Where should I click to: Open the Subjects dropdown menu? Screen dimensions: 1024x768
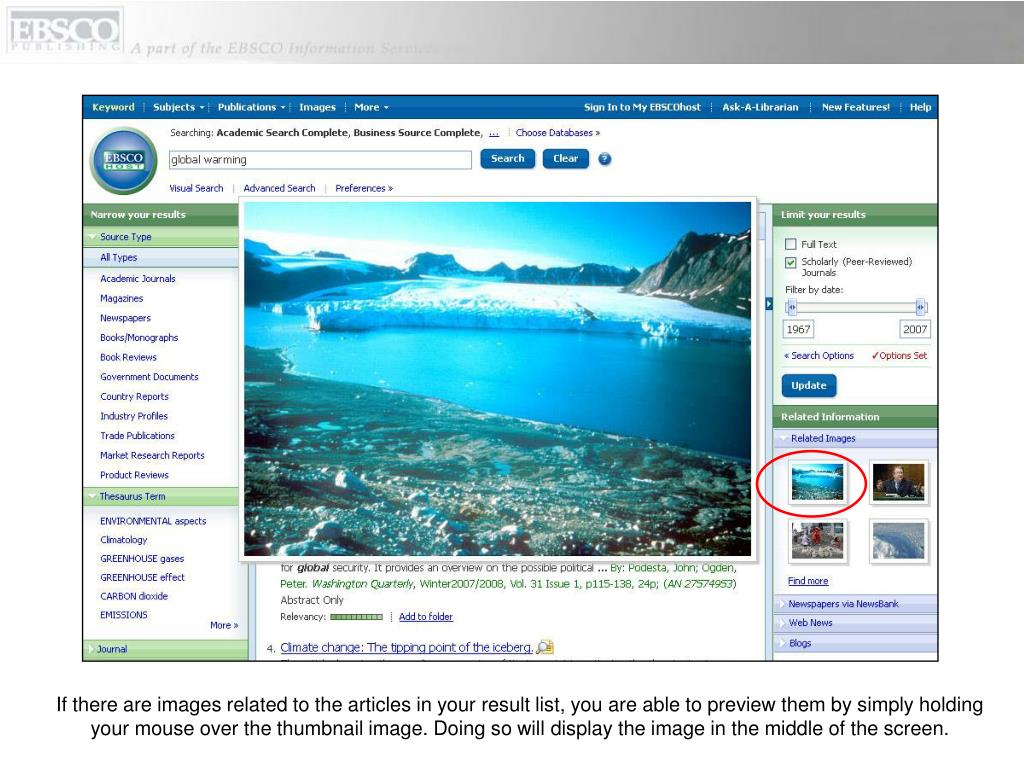tap(178, 107)
